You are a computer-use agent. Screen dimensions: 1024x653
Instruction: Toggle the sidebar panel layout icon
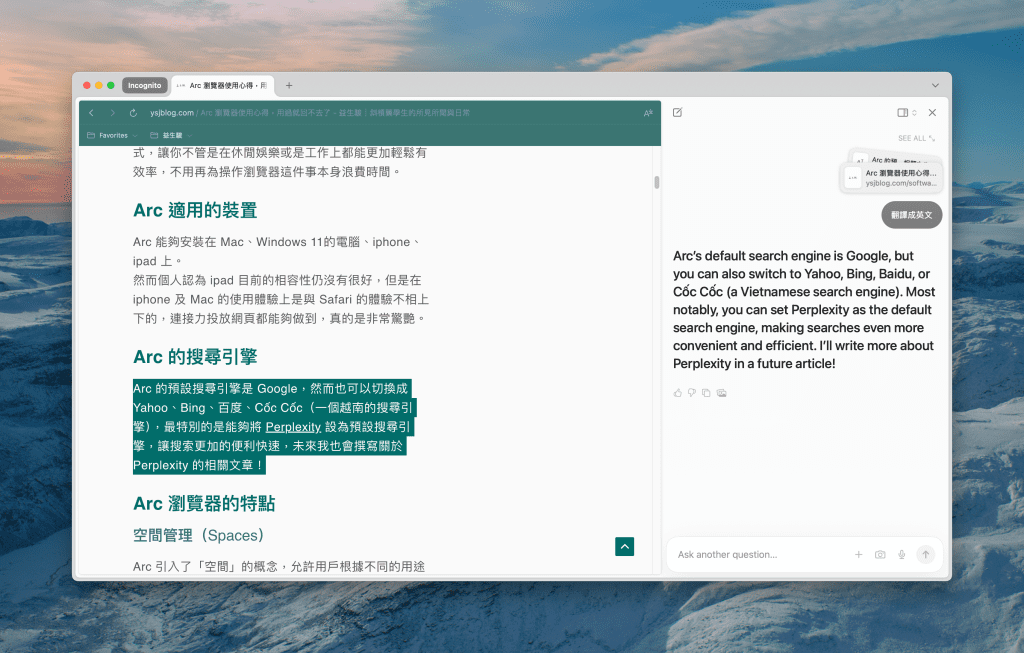click(903, 113)
